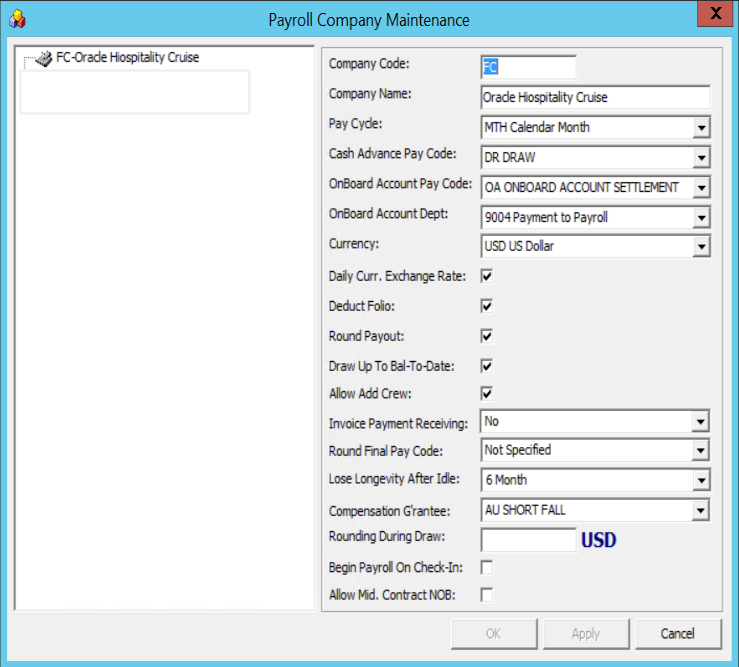
Task: Expand the Round Final Pay Code dropdown
Action: 700,451
